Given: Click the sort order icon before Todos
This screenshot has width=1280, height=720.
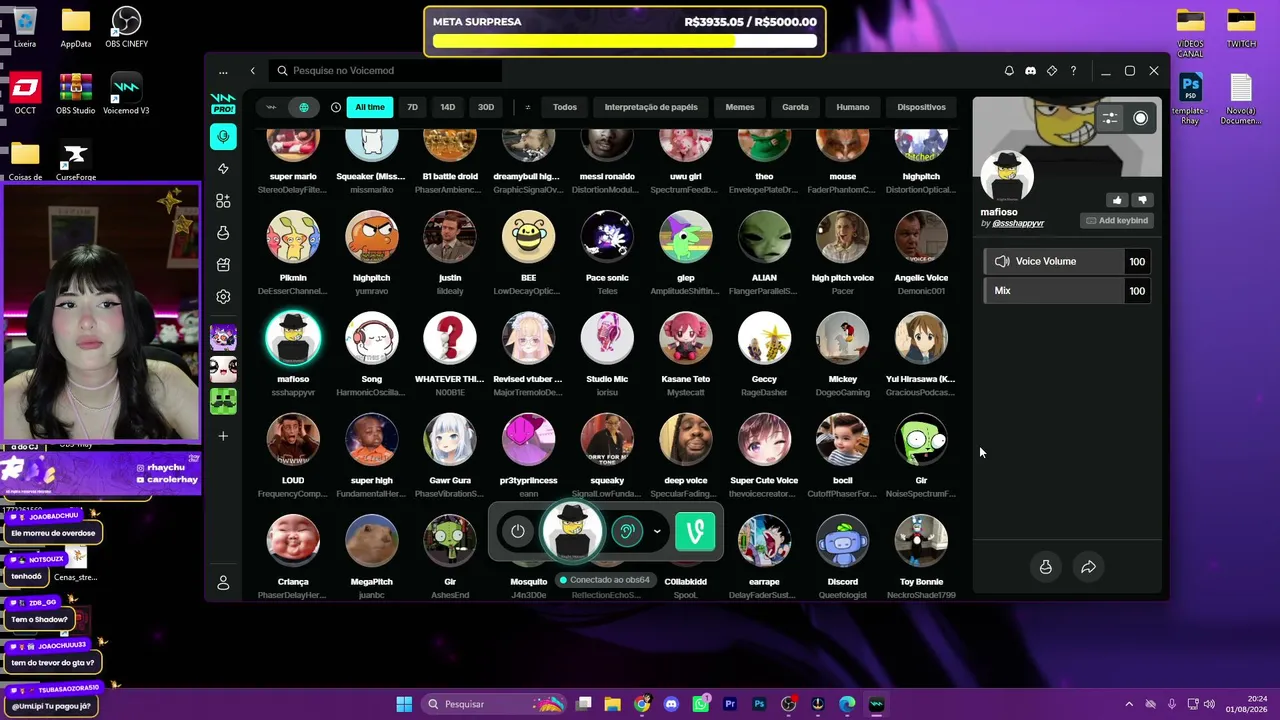Looking at the screenshot, I should [528, 107].
